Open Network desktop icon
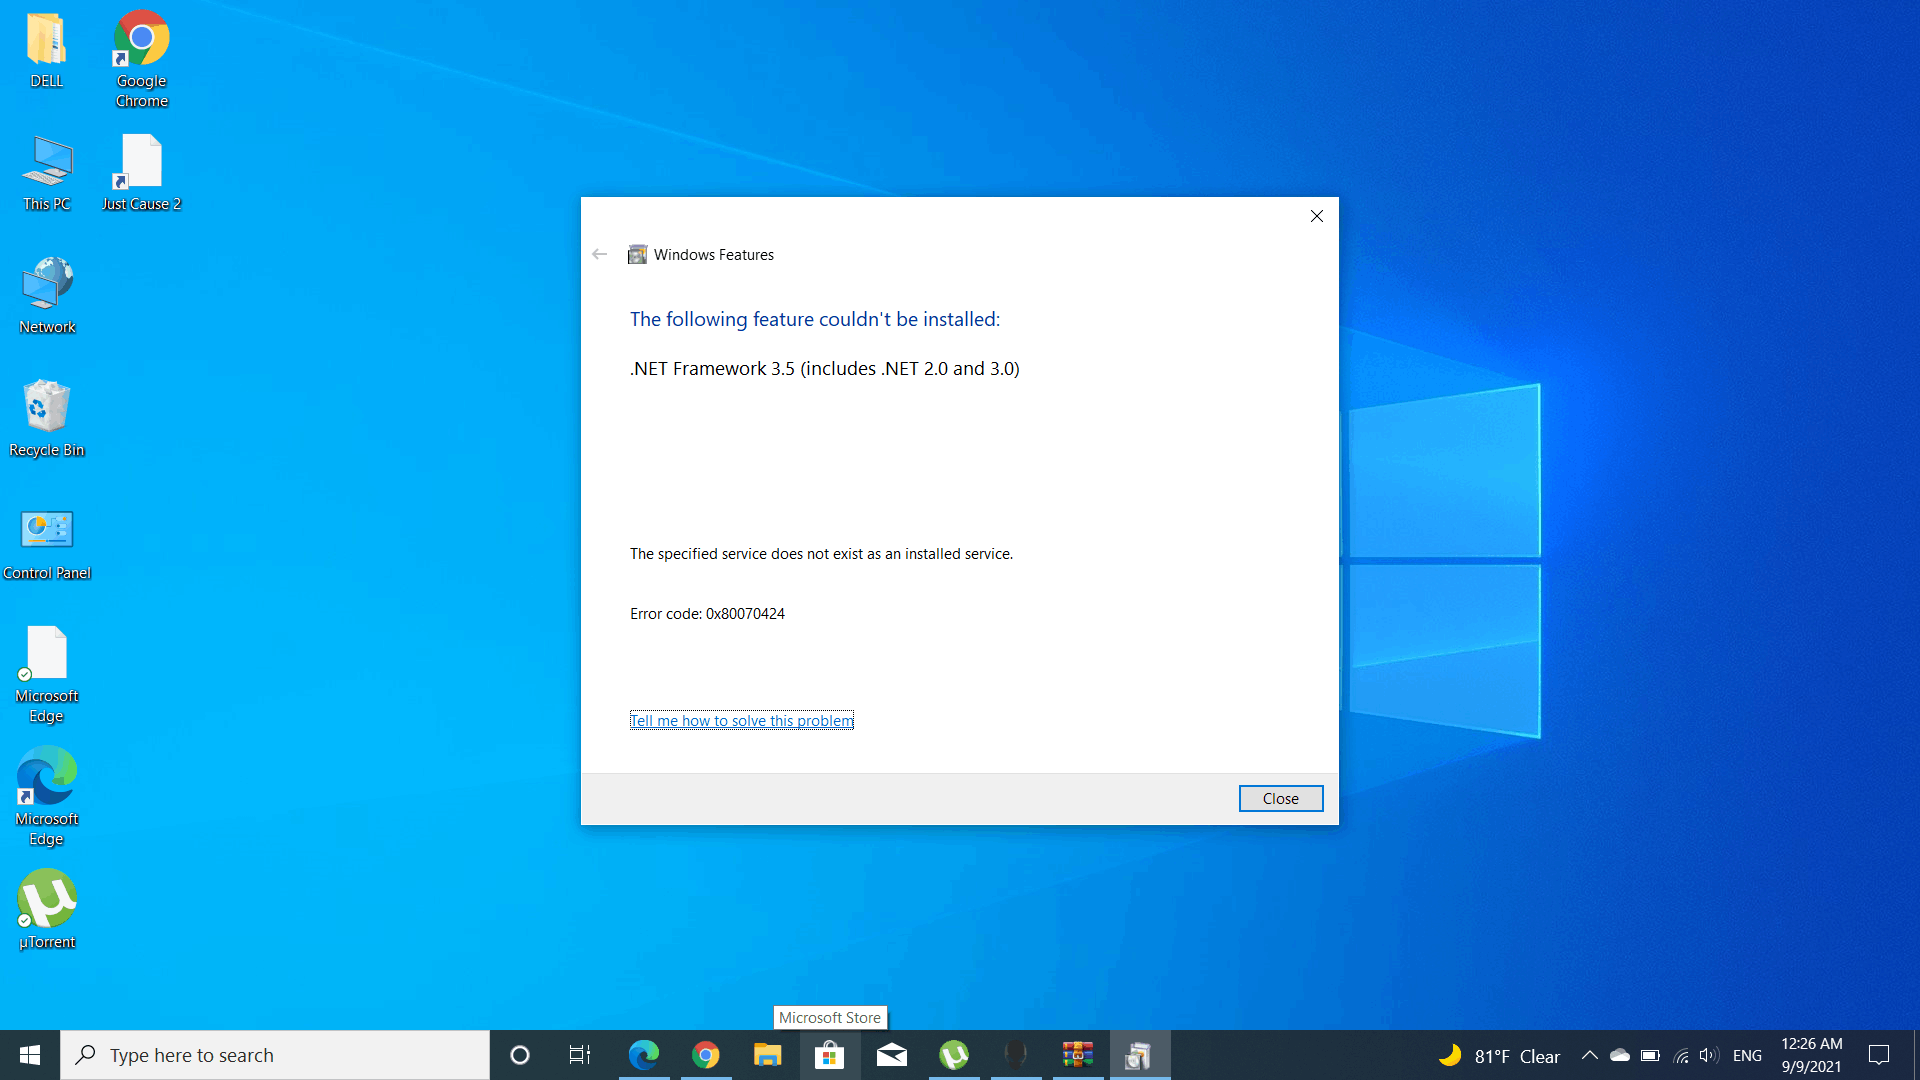The width and height of the screenshot is (1920, 1080). [46, 295]
